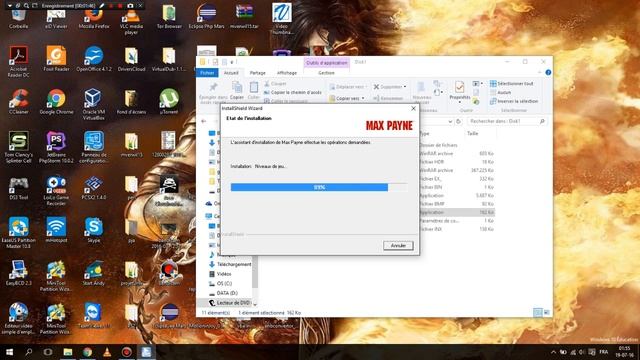Select the Fichier INX row
Image resolution: width=640 pixels, height=360 pixels.
[x=456, y=229]
